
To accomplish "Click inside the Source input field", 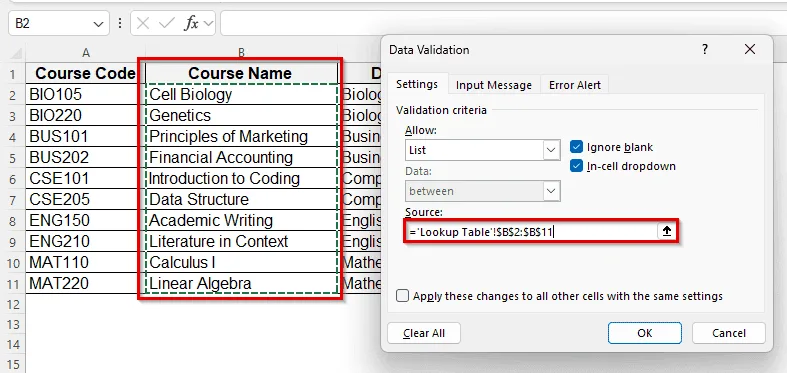I will (531, 231).
